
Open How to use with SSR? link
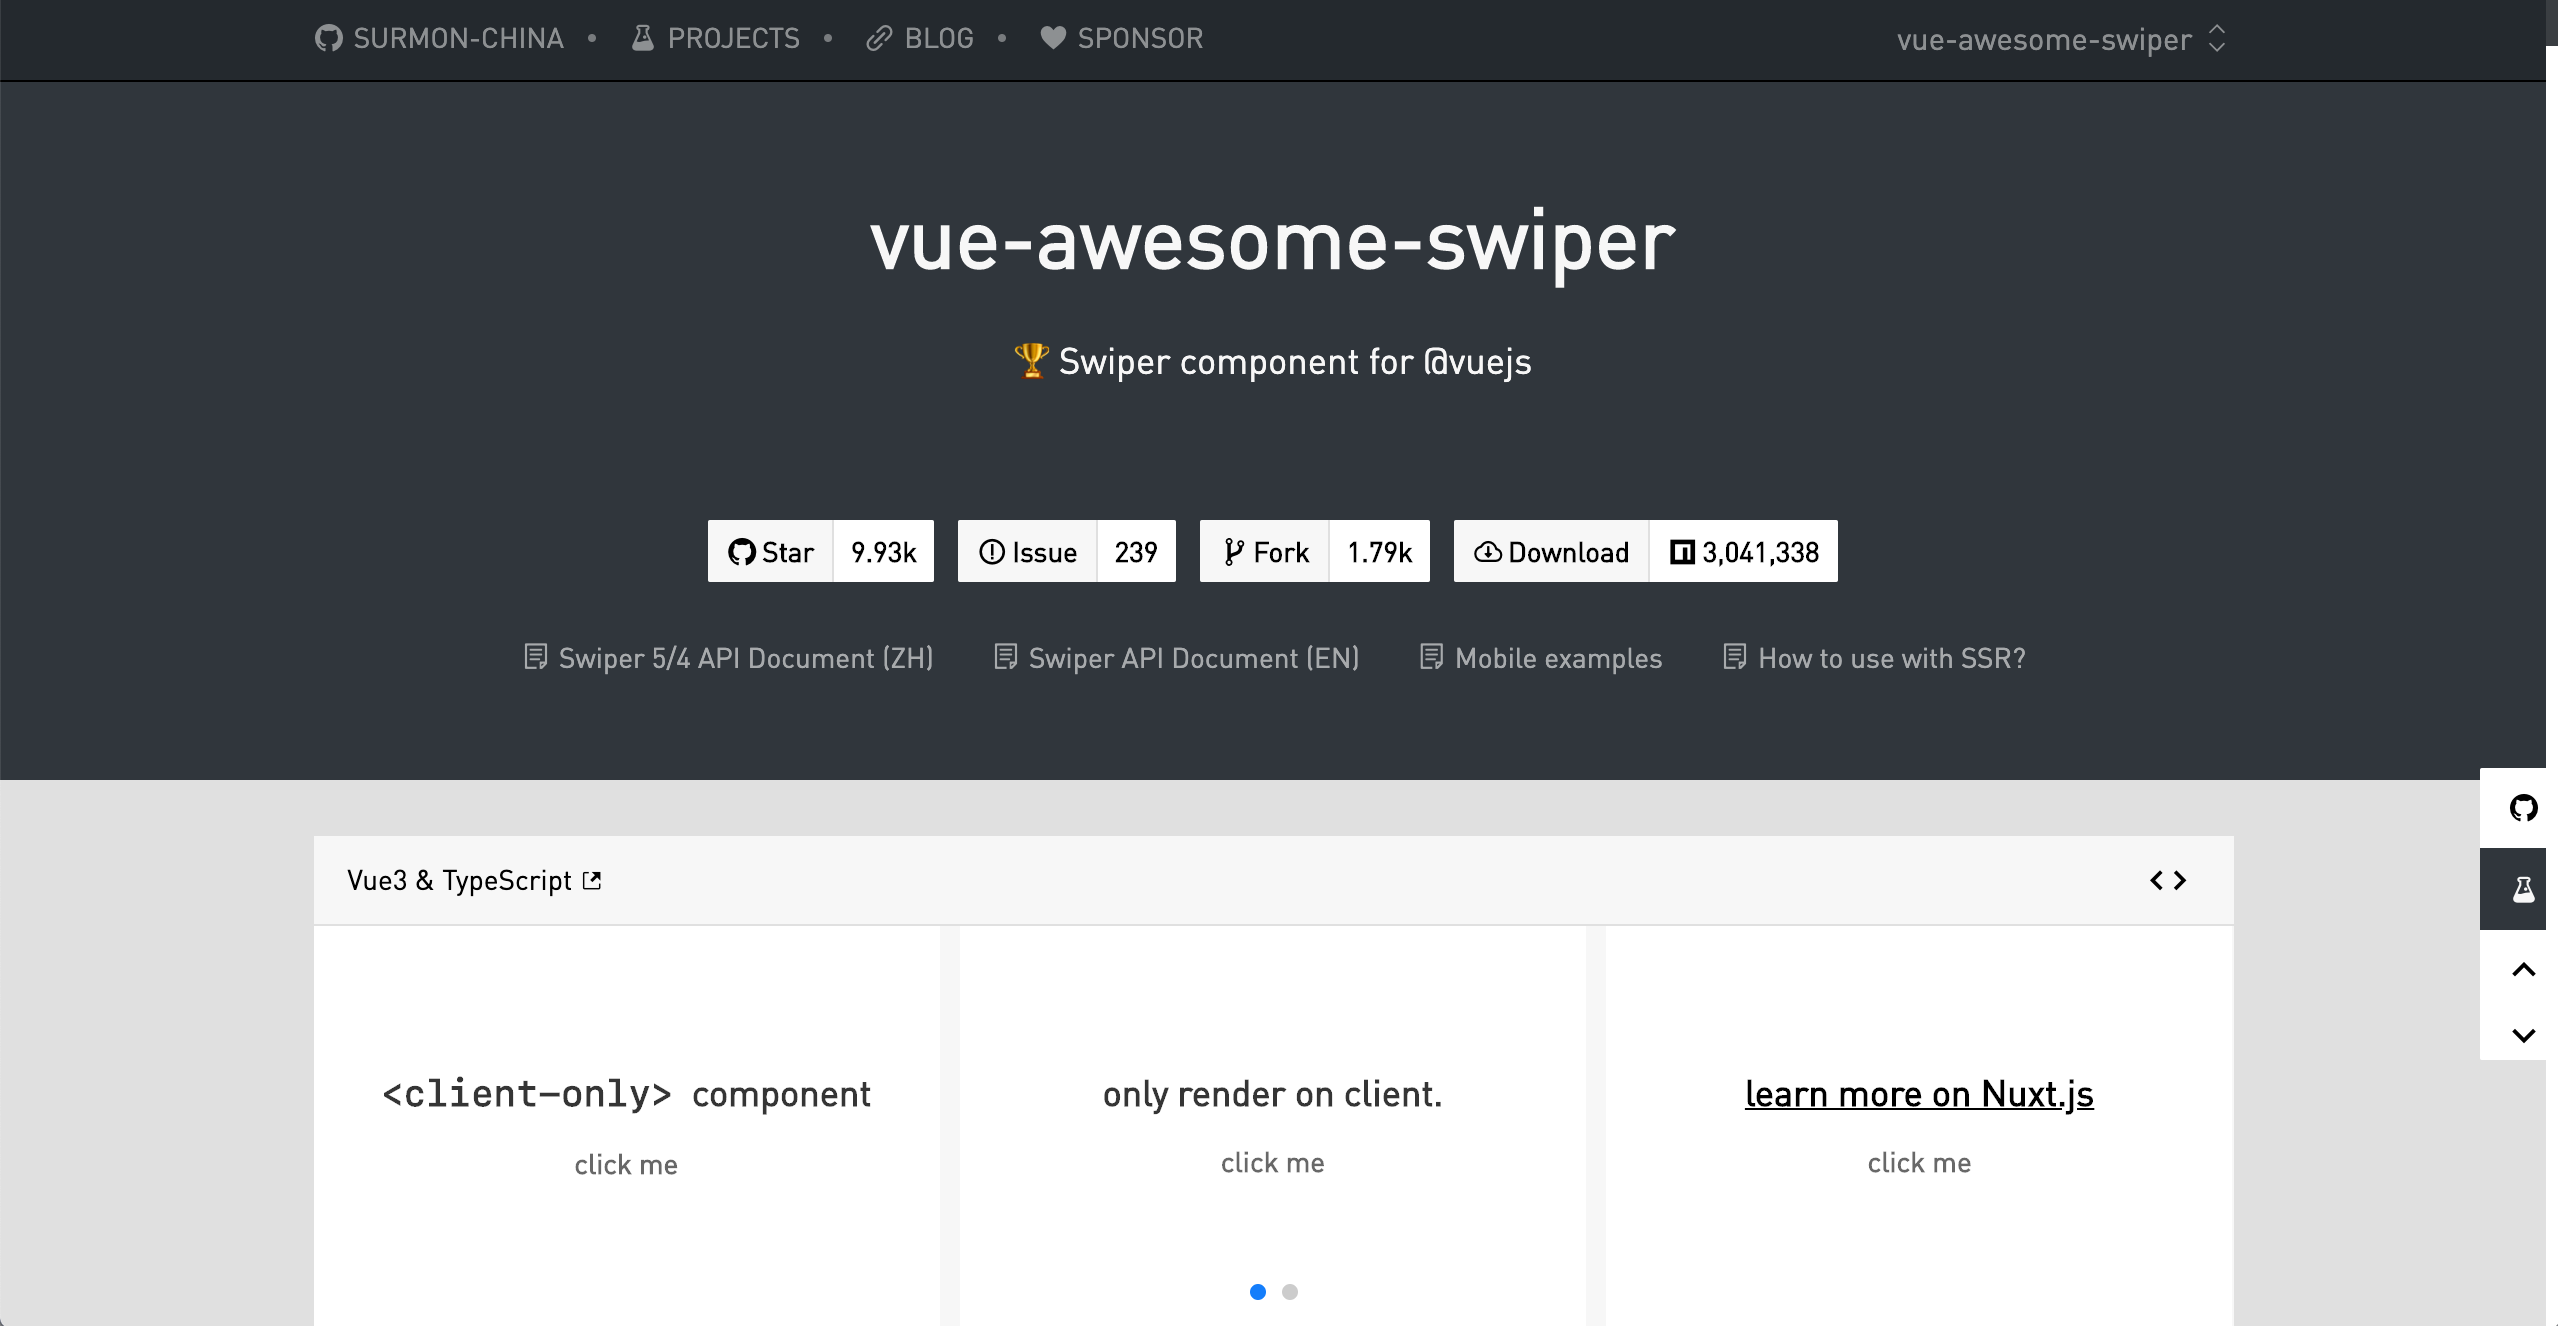[x=1875, y=658]
